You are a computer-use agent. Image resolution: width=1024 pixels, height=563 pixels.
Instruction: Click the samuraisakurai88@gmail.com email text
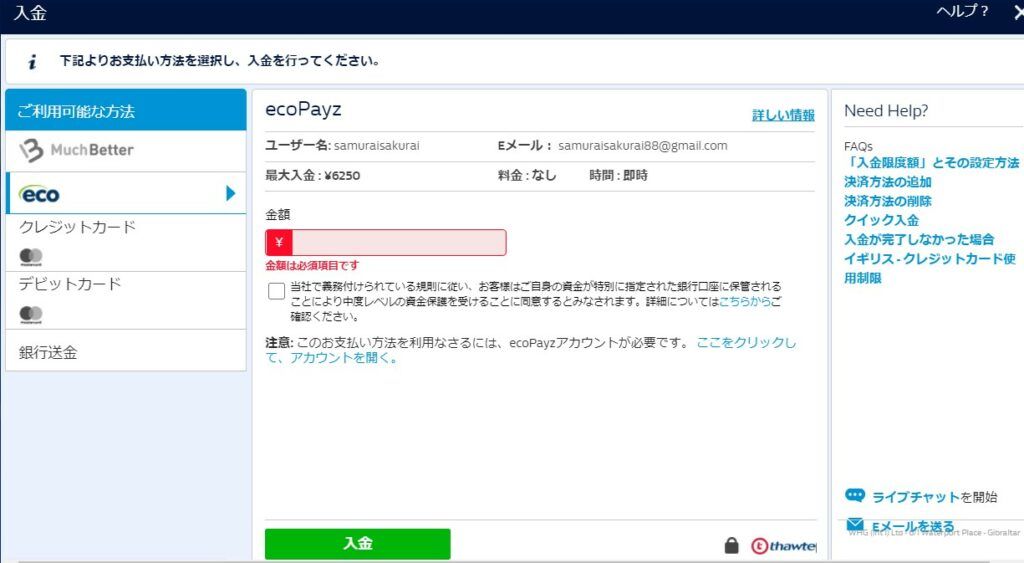[643, 146]
